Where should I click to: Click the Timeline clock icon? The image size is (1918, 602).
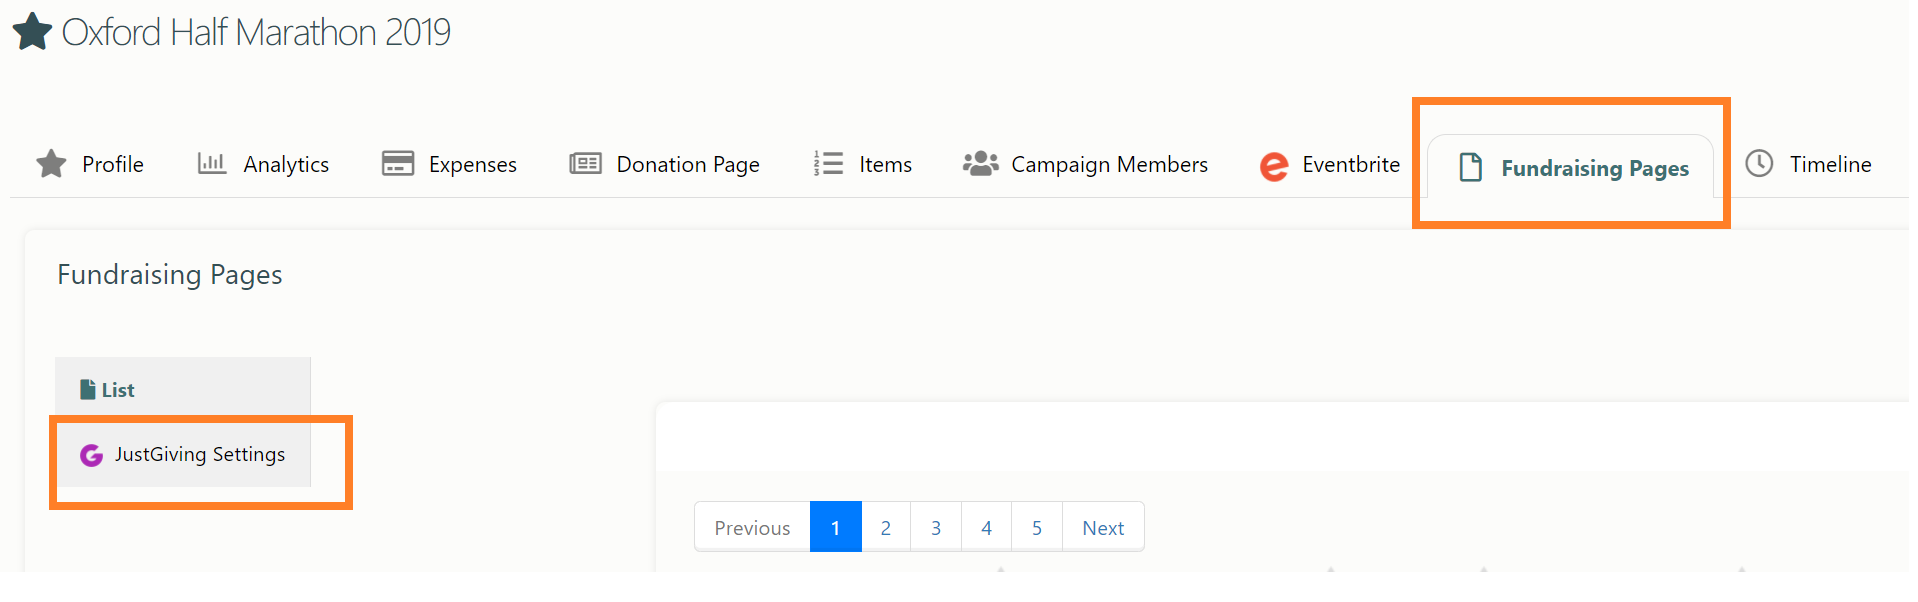1759,163
